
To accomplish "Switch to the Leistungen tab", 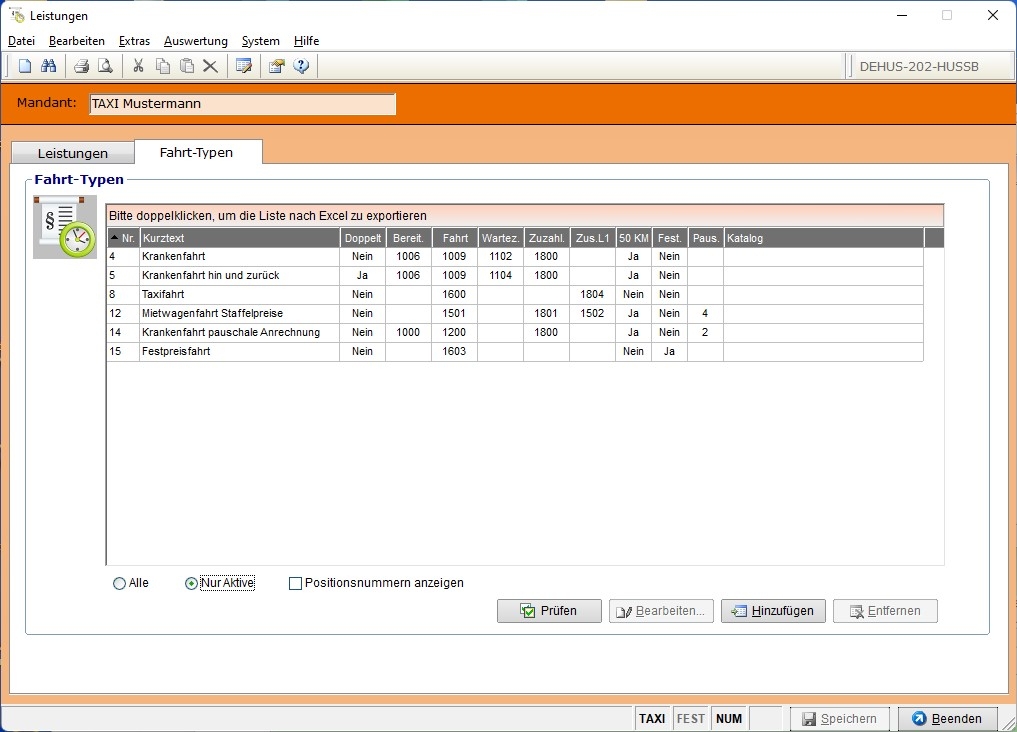I will pyautogui.click(x=73, y=153).
